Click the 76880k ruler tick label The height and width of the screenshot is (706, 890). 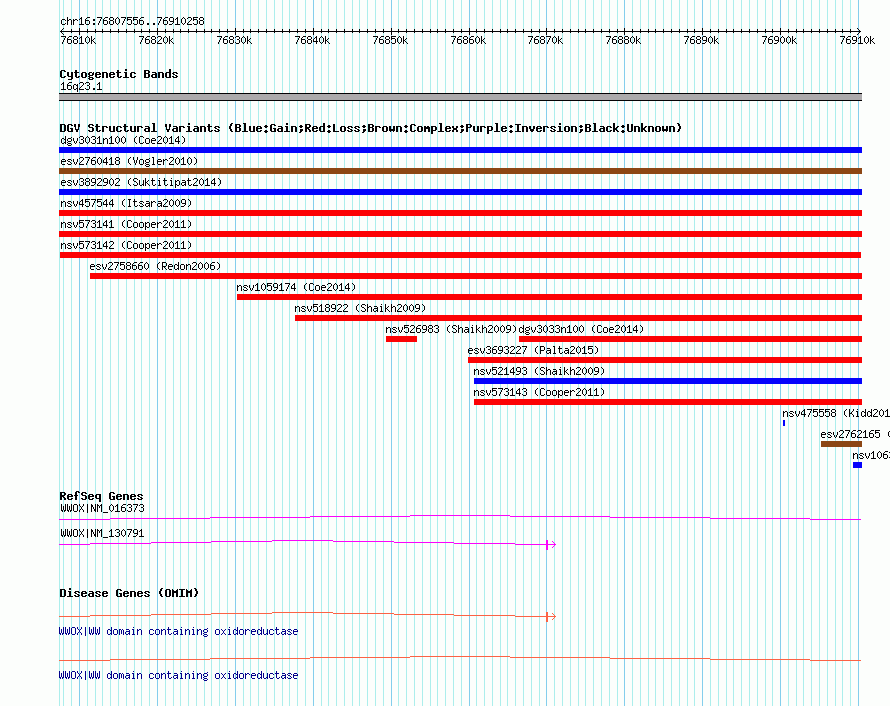pos(623,40)
